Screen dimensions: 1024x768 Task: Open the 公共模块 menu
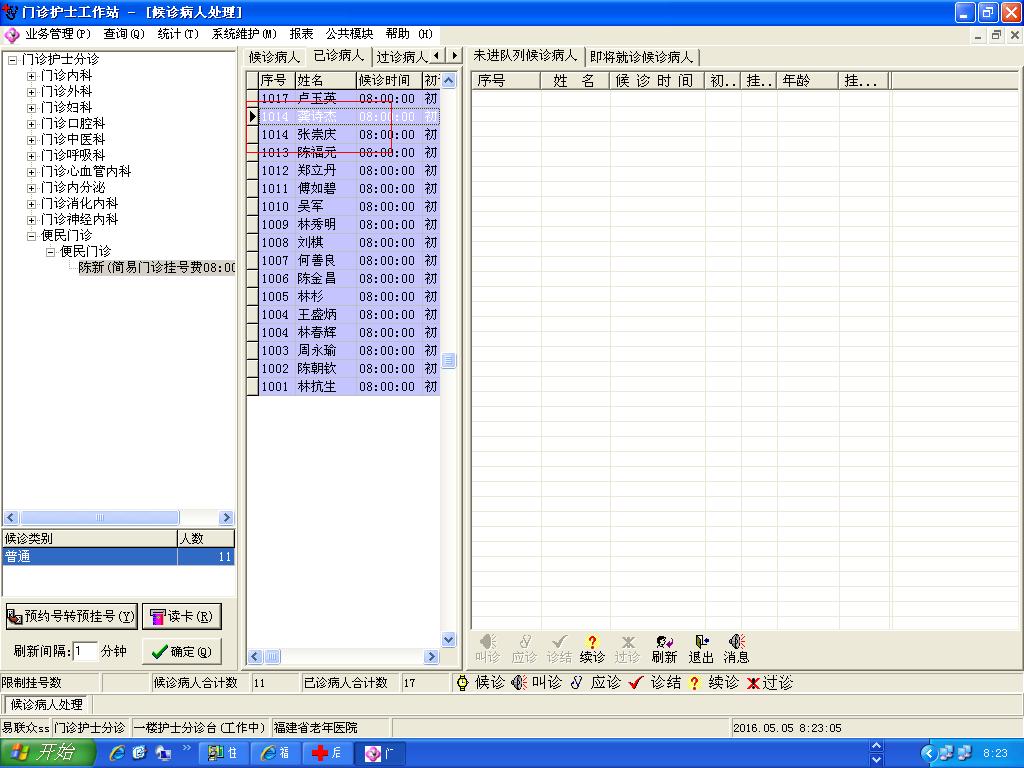(349, 34)
